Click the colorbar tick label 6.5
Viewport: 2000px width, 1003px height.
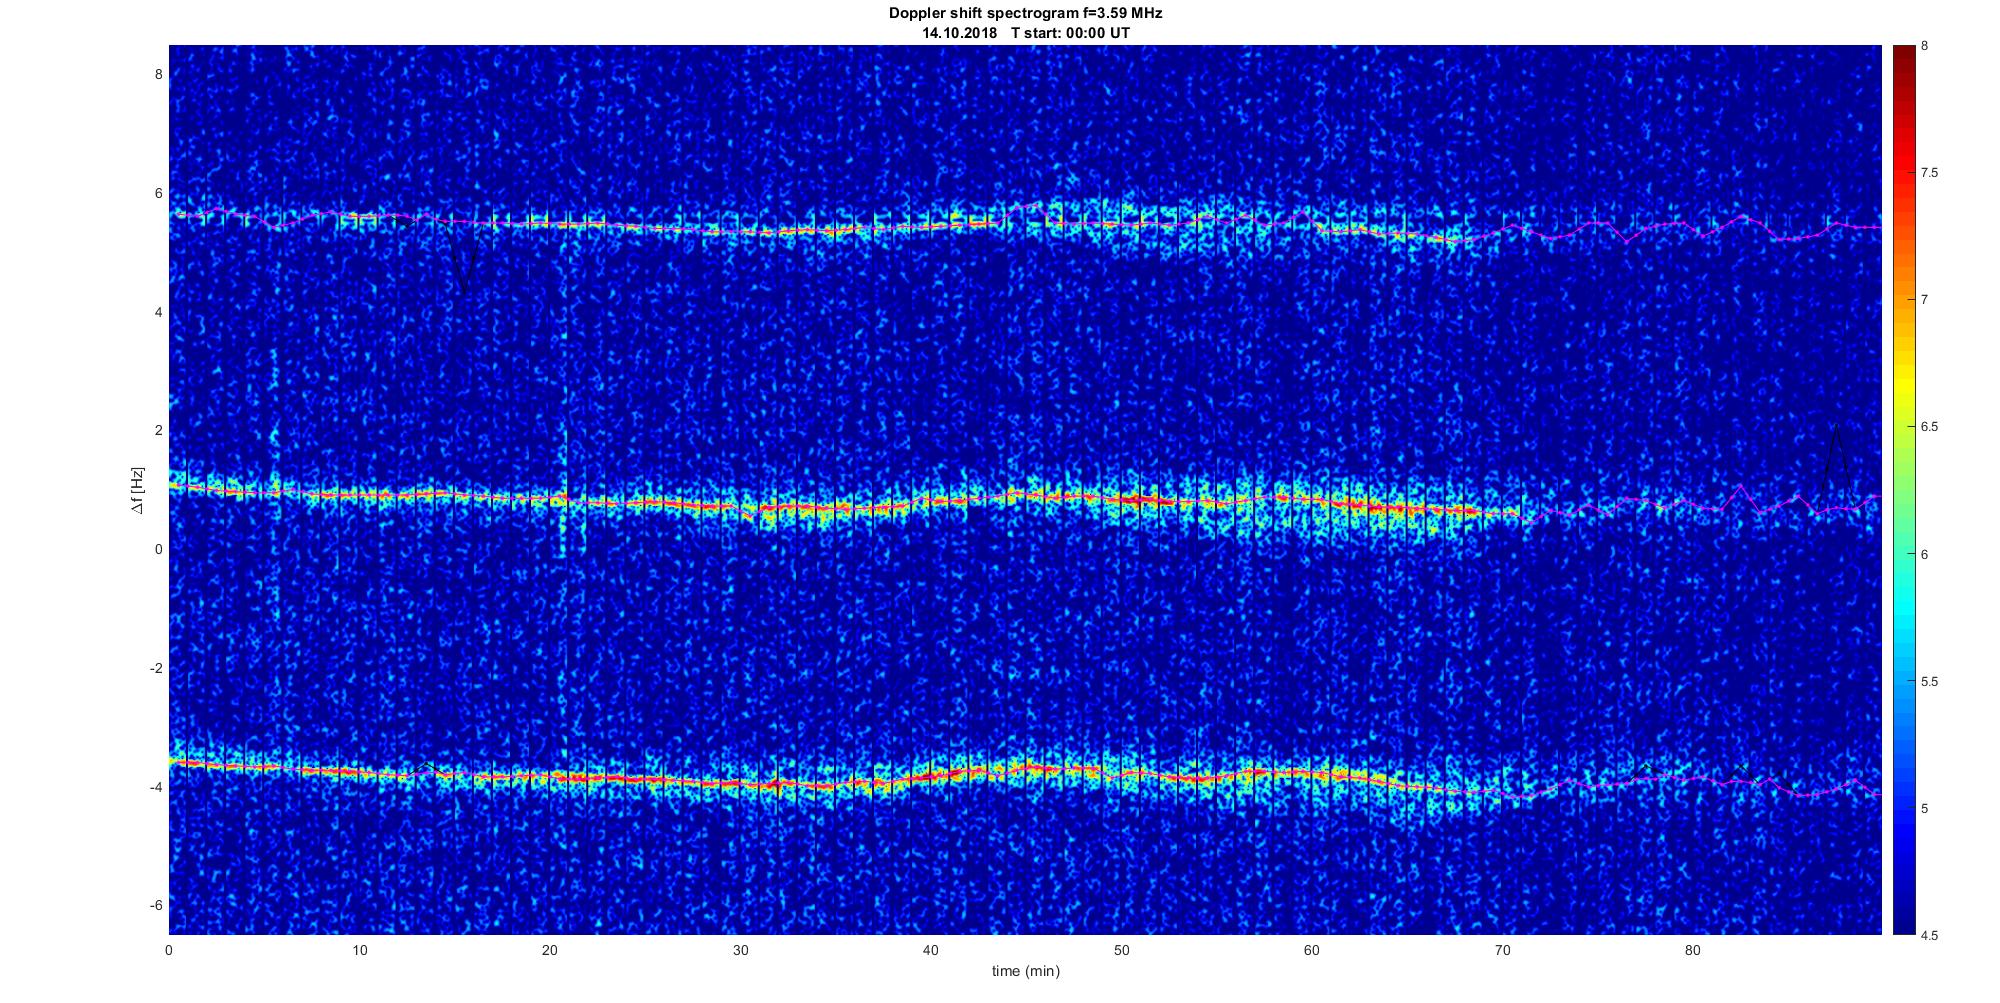point(1931,427)
